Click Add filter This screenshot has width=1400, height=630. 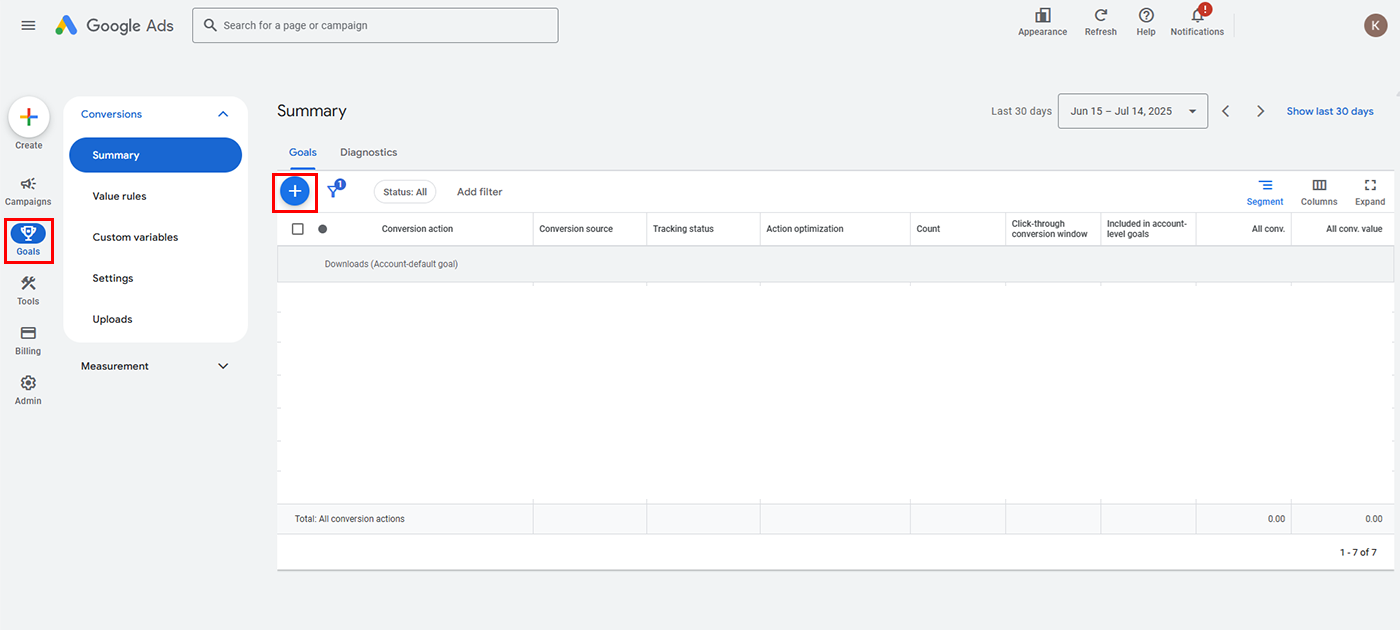click(480, 191)
